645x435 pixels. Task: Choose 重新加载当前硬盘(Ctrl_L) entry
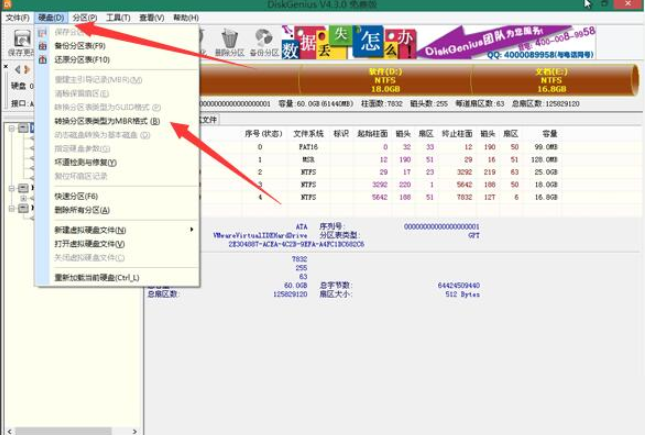click(x=117, y=278)
